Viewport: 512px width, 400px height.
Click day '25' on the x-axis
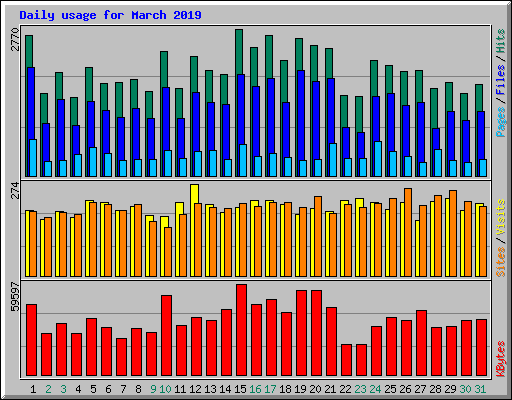[390, 389]
